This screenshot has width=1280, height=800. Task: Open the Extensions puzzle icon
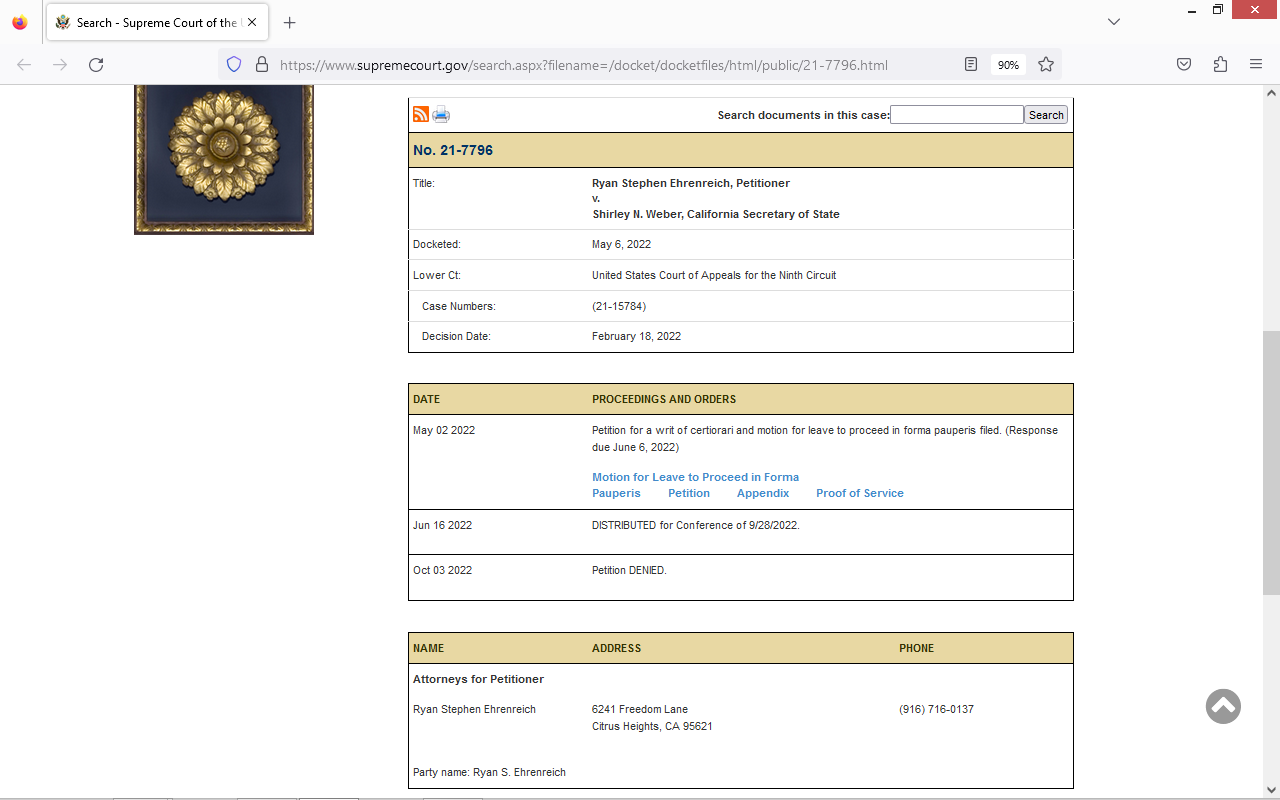pyautogui.click(x=1220, y=65)
